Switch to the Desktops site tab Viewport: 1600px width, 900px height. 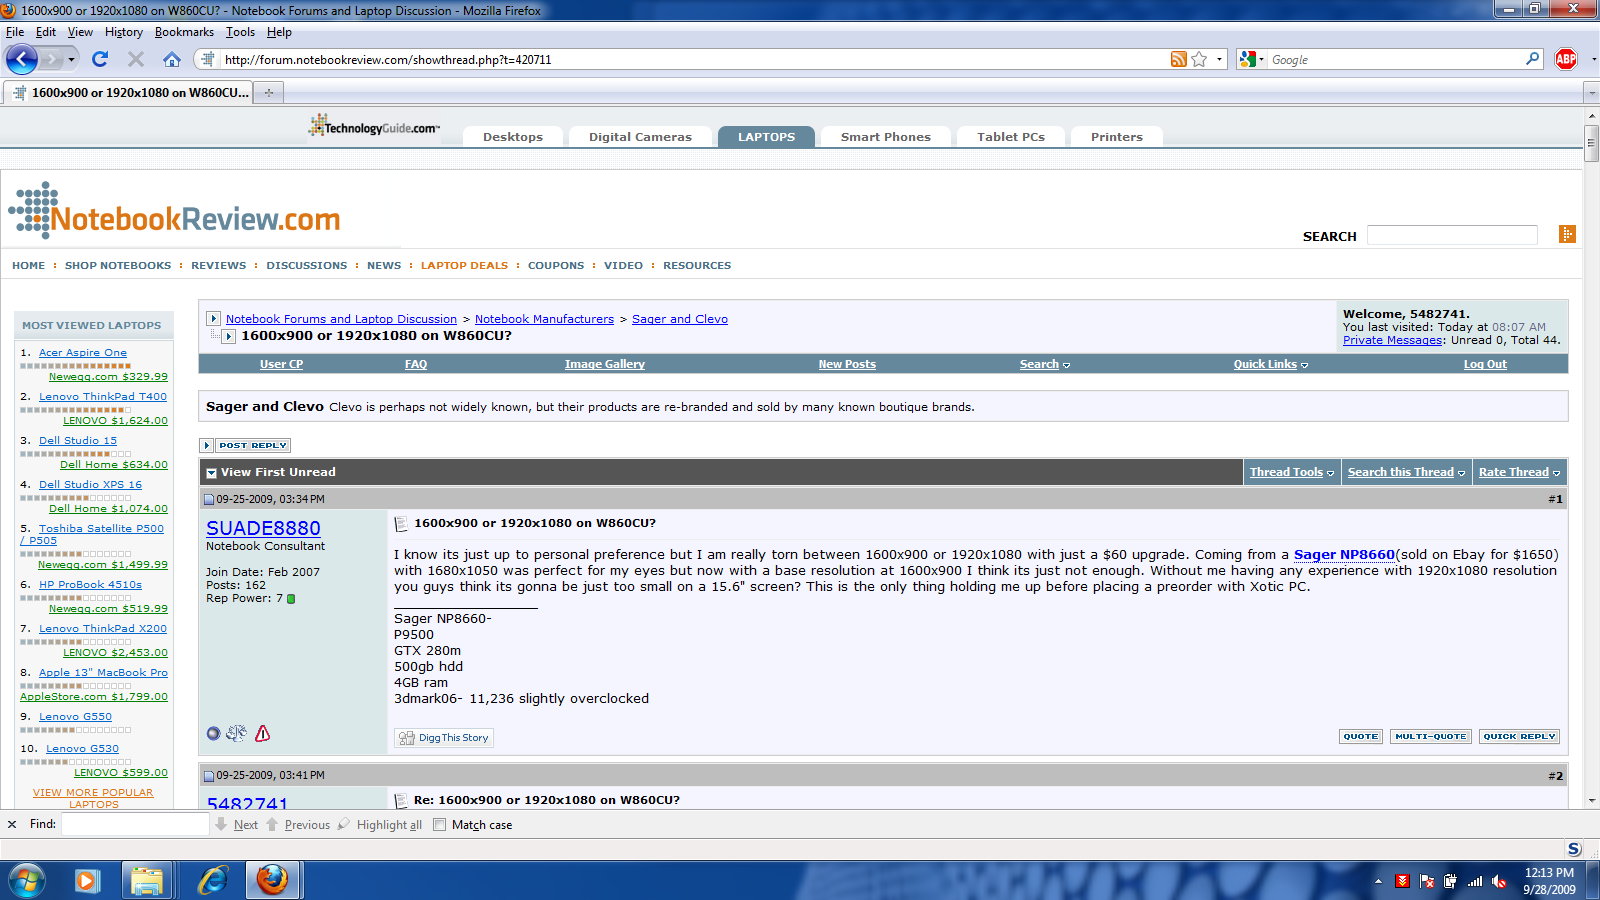click(513, 137)
